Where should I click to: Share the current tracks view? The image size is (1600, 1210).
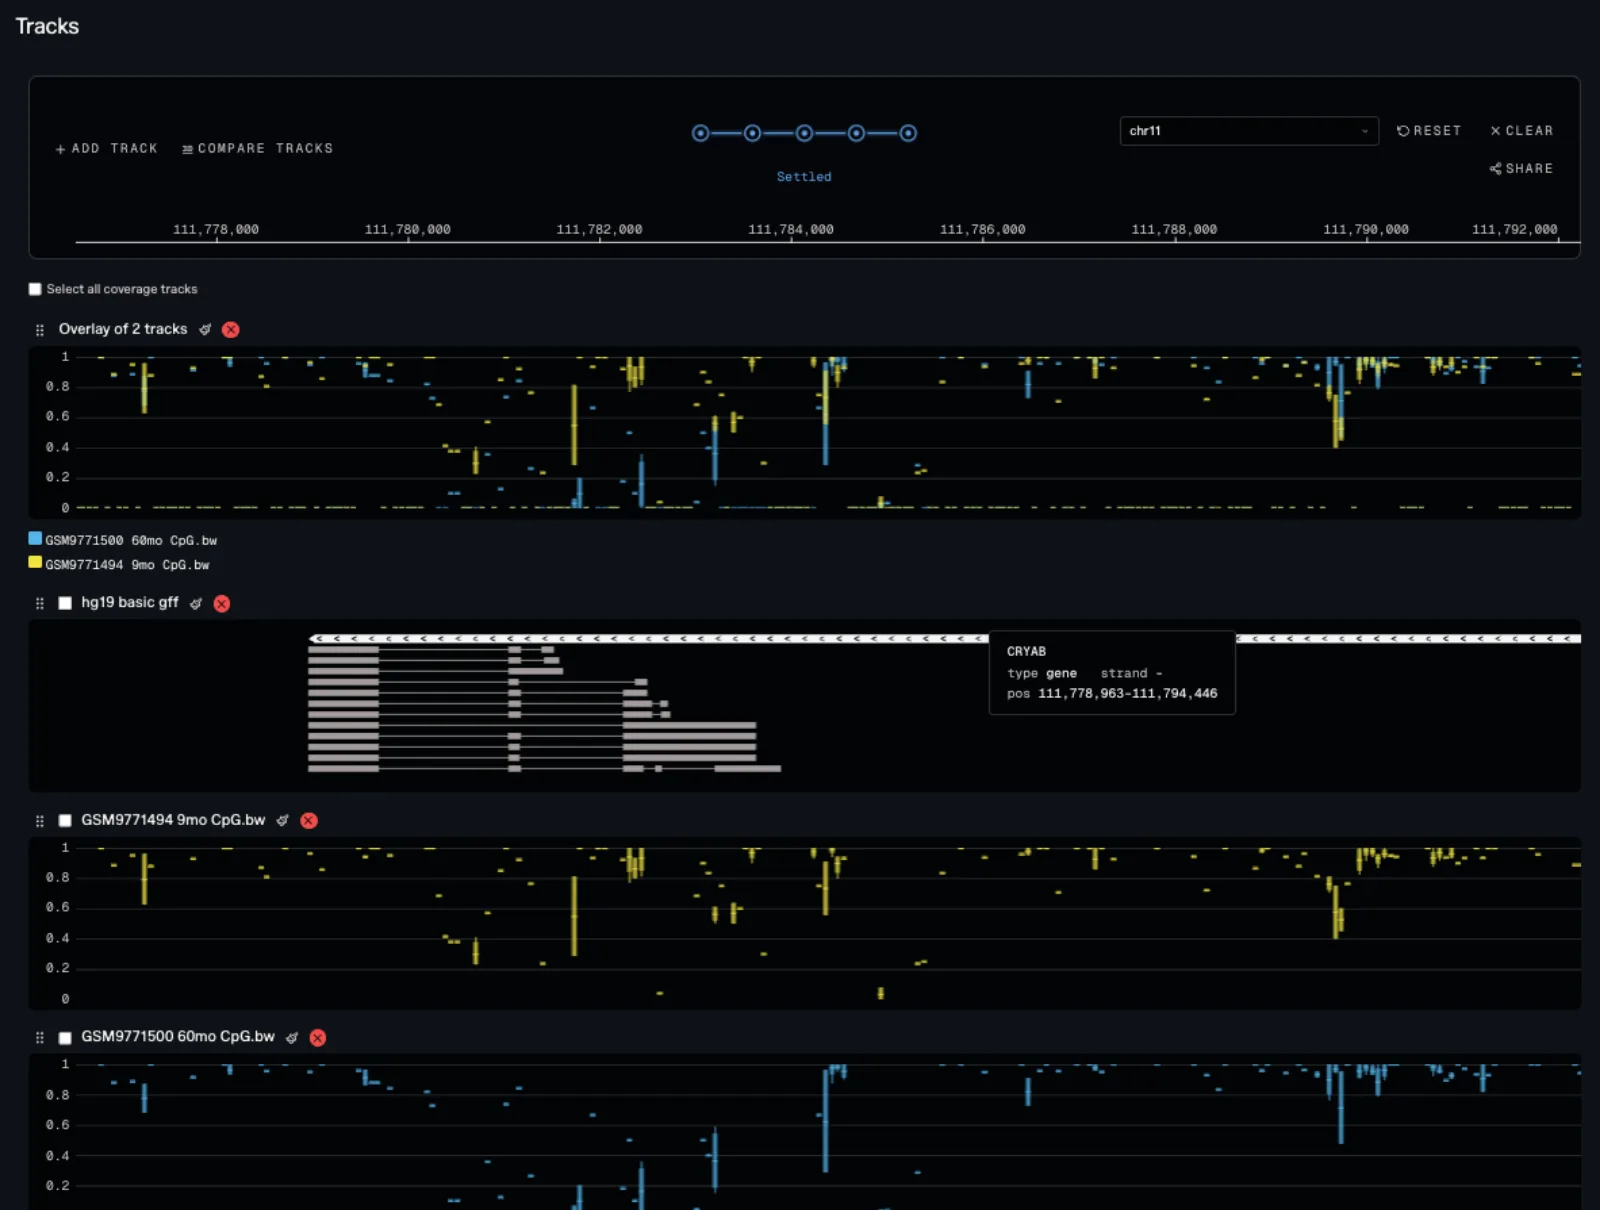(1521, 169)
